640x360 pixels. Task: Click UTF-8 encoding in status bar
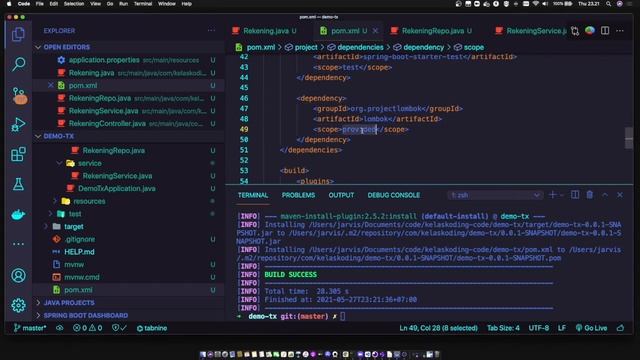539,328
